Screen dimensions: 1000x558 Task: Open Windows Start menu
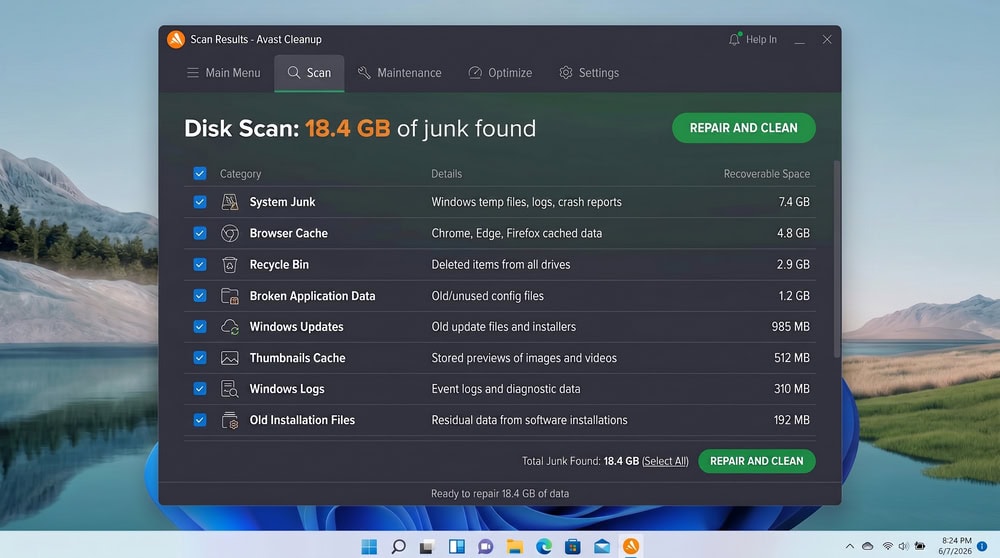(369, 547)
